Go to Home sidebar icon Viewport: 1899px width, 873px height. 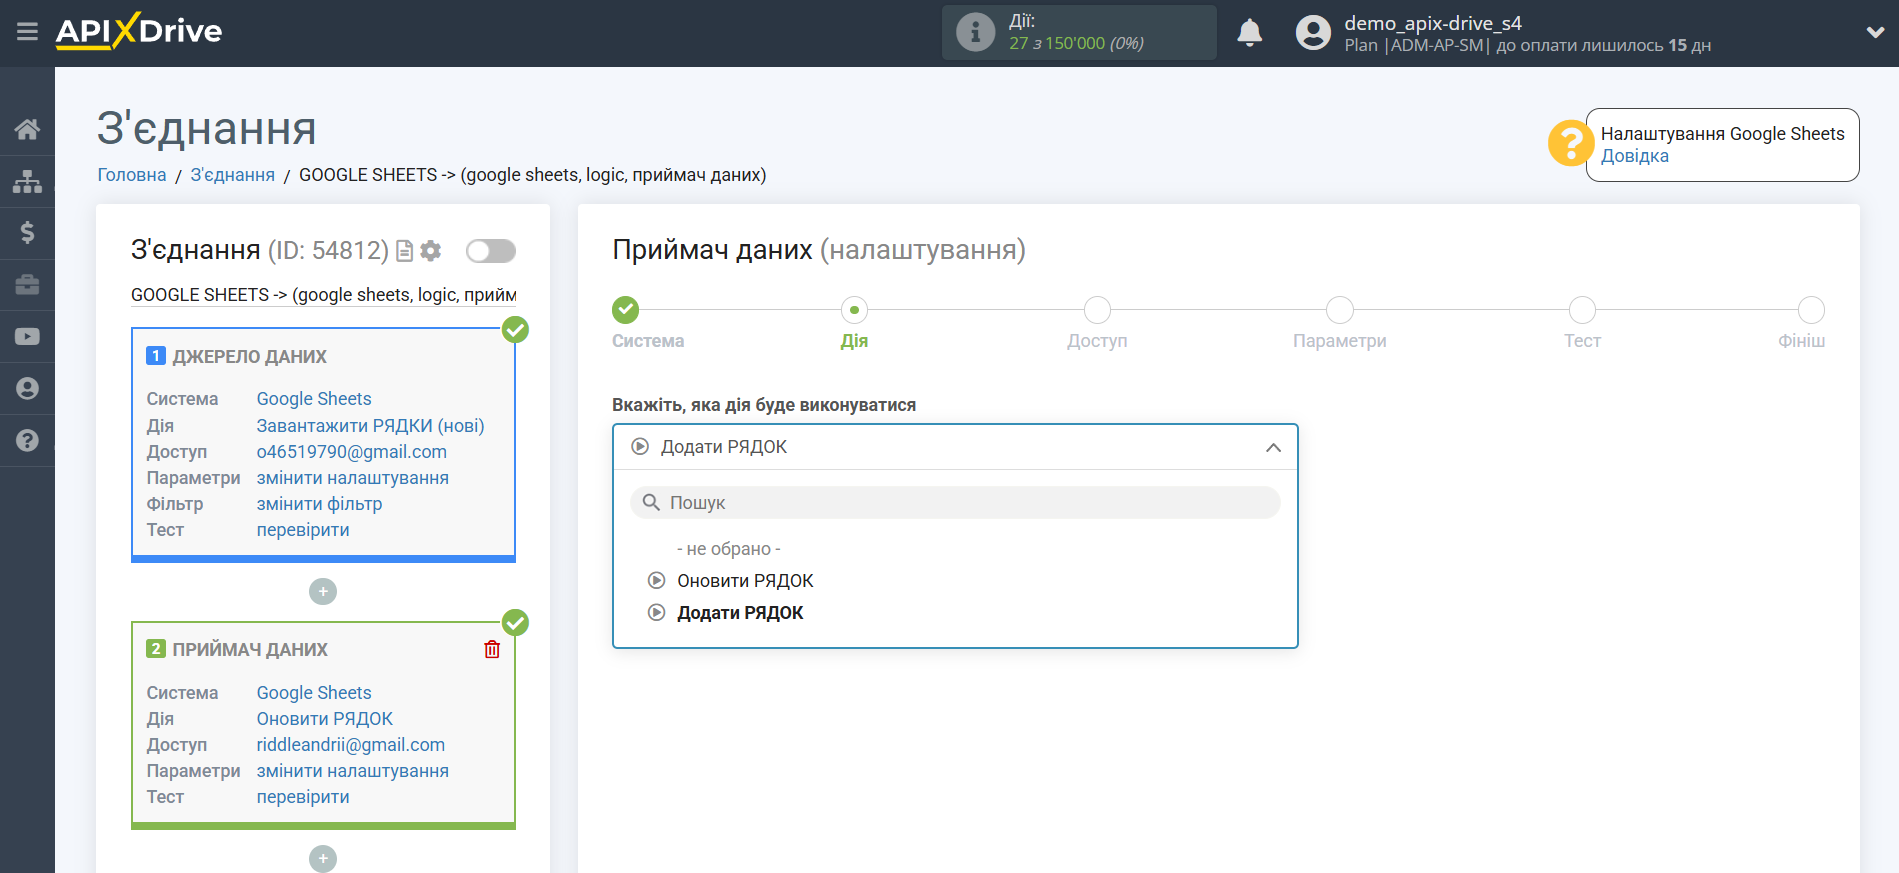[27, 129]
